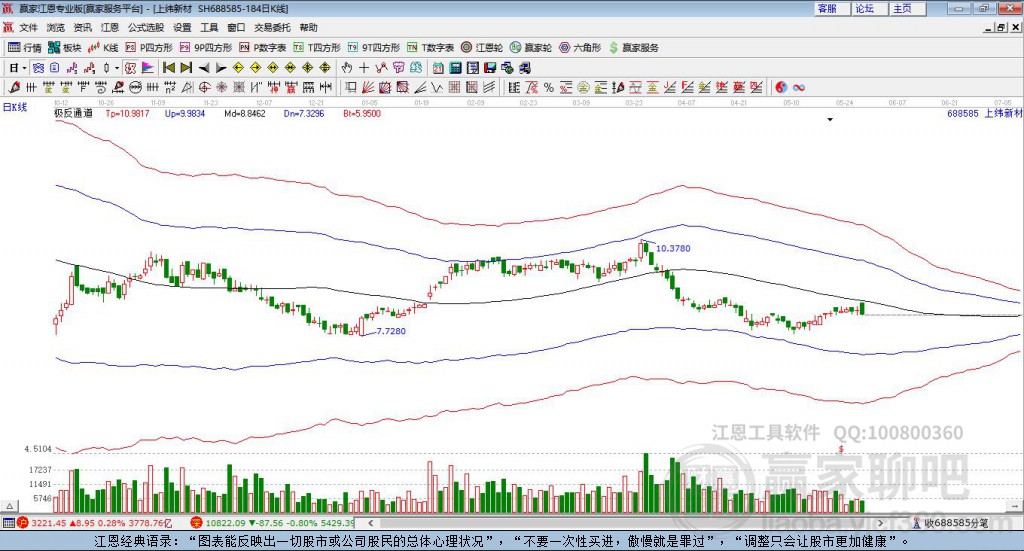The image size is (1024, 551).
Task: Toggle the pink flag indicator icon
Action: tap(148, 68)
